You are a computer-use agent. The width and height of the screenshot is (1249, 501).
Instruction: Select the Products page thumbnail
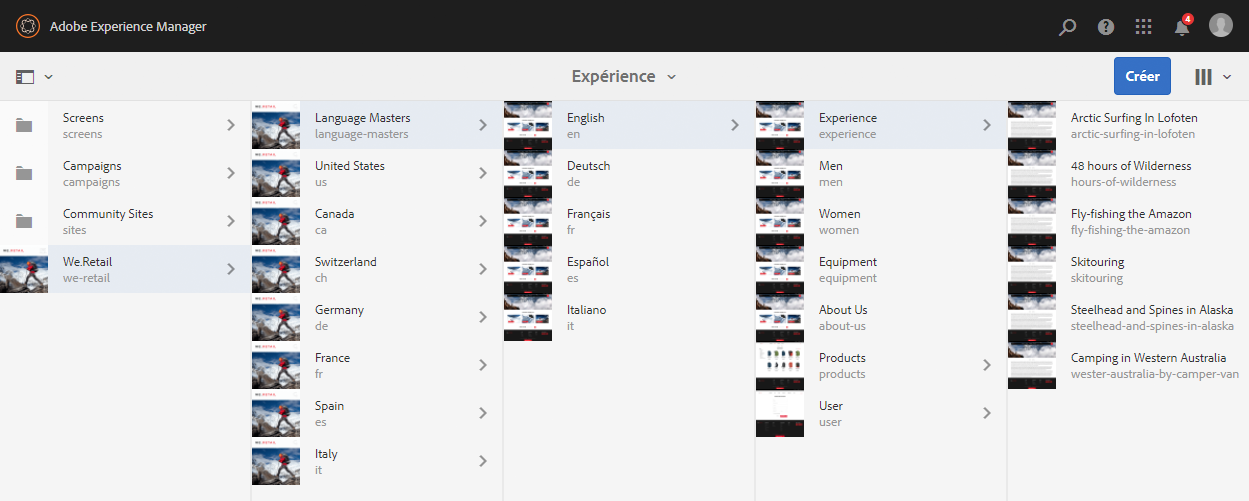[x=780, y=365]
